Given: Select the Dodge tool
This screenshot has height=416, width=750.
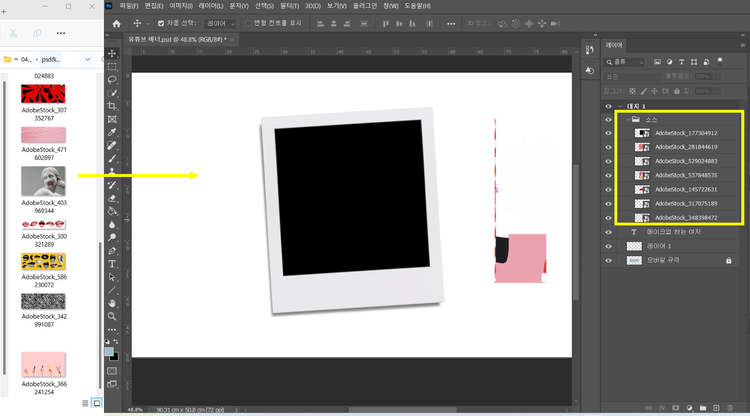Looking at the screenshot, I should (x=112, y=238).
